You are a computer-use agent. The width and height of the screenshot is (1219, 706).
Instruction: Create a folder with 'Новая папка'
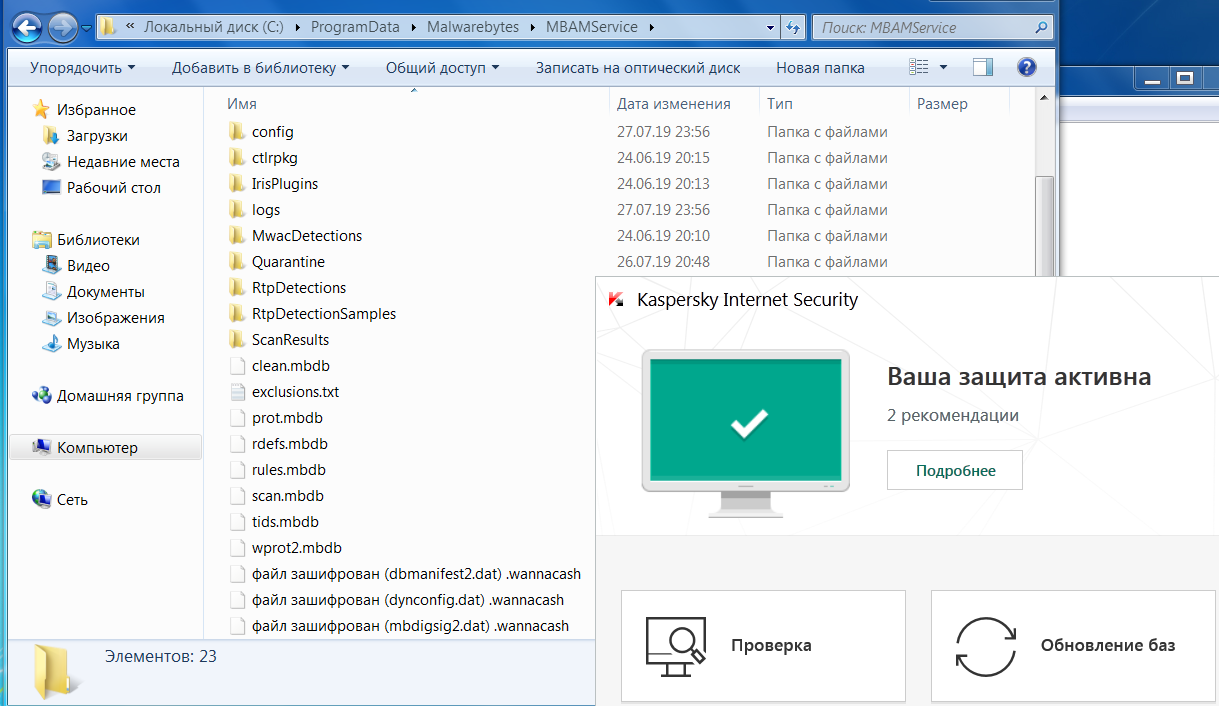(820, 68)
